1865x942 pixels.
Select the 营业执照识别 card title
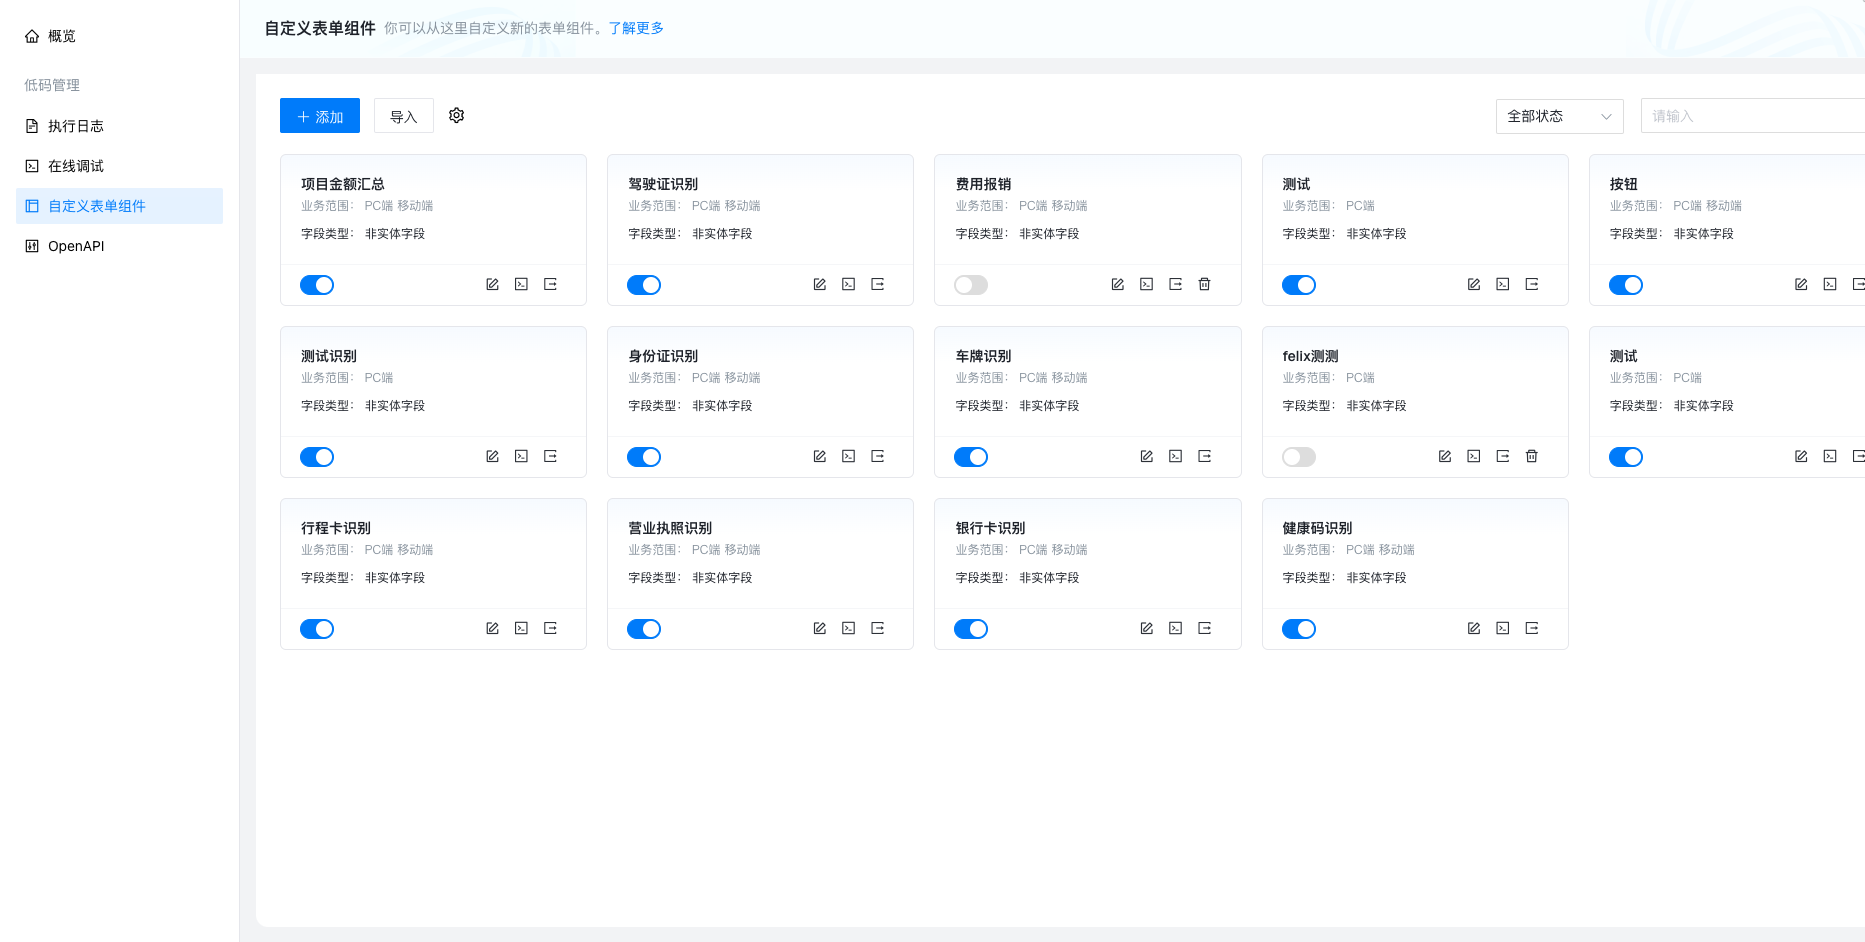670,528
